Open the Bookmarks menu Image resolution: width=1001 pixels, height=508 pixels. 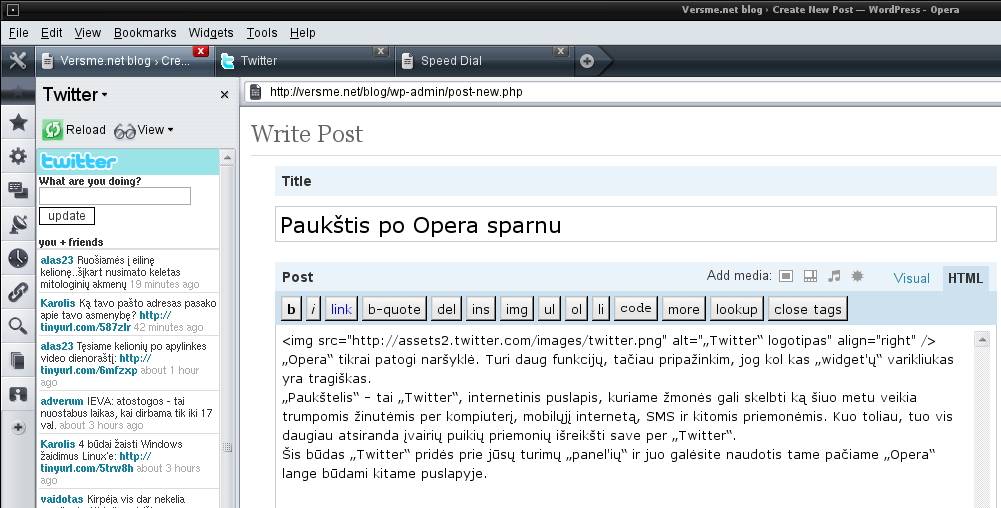(145, 33)
